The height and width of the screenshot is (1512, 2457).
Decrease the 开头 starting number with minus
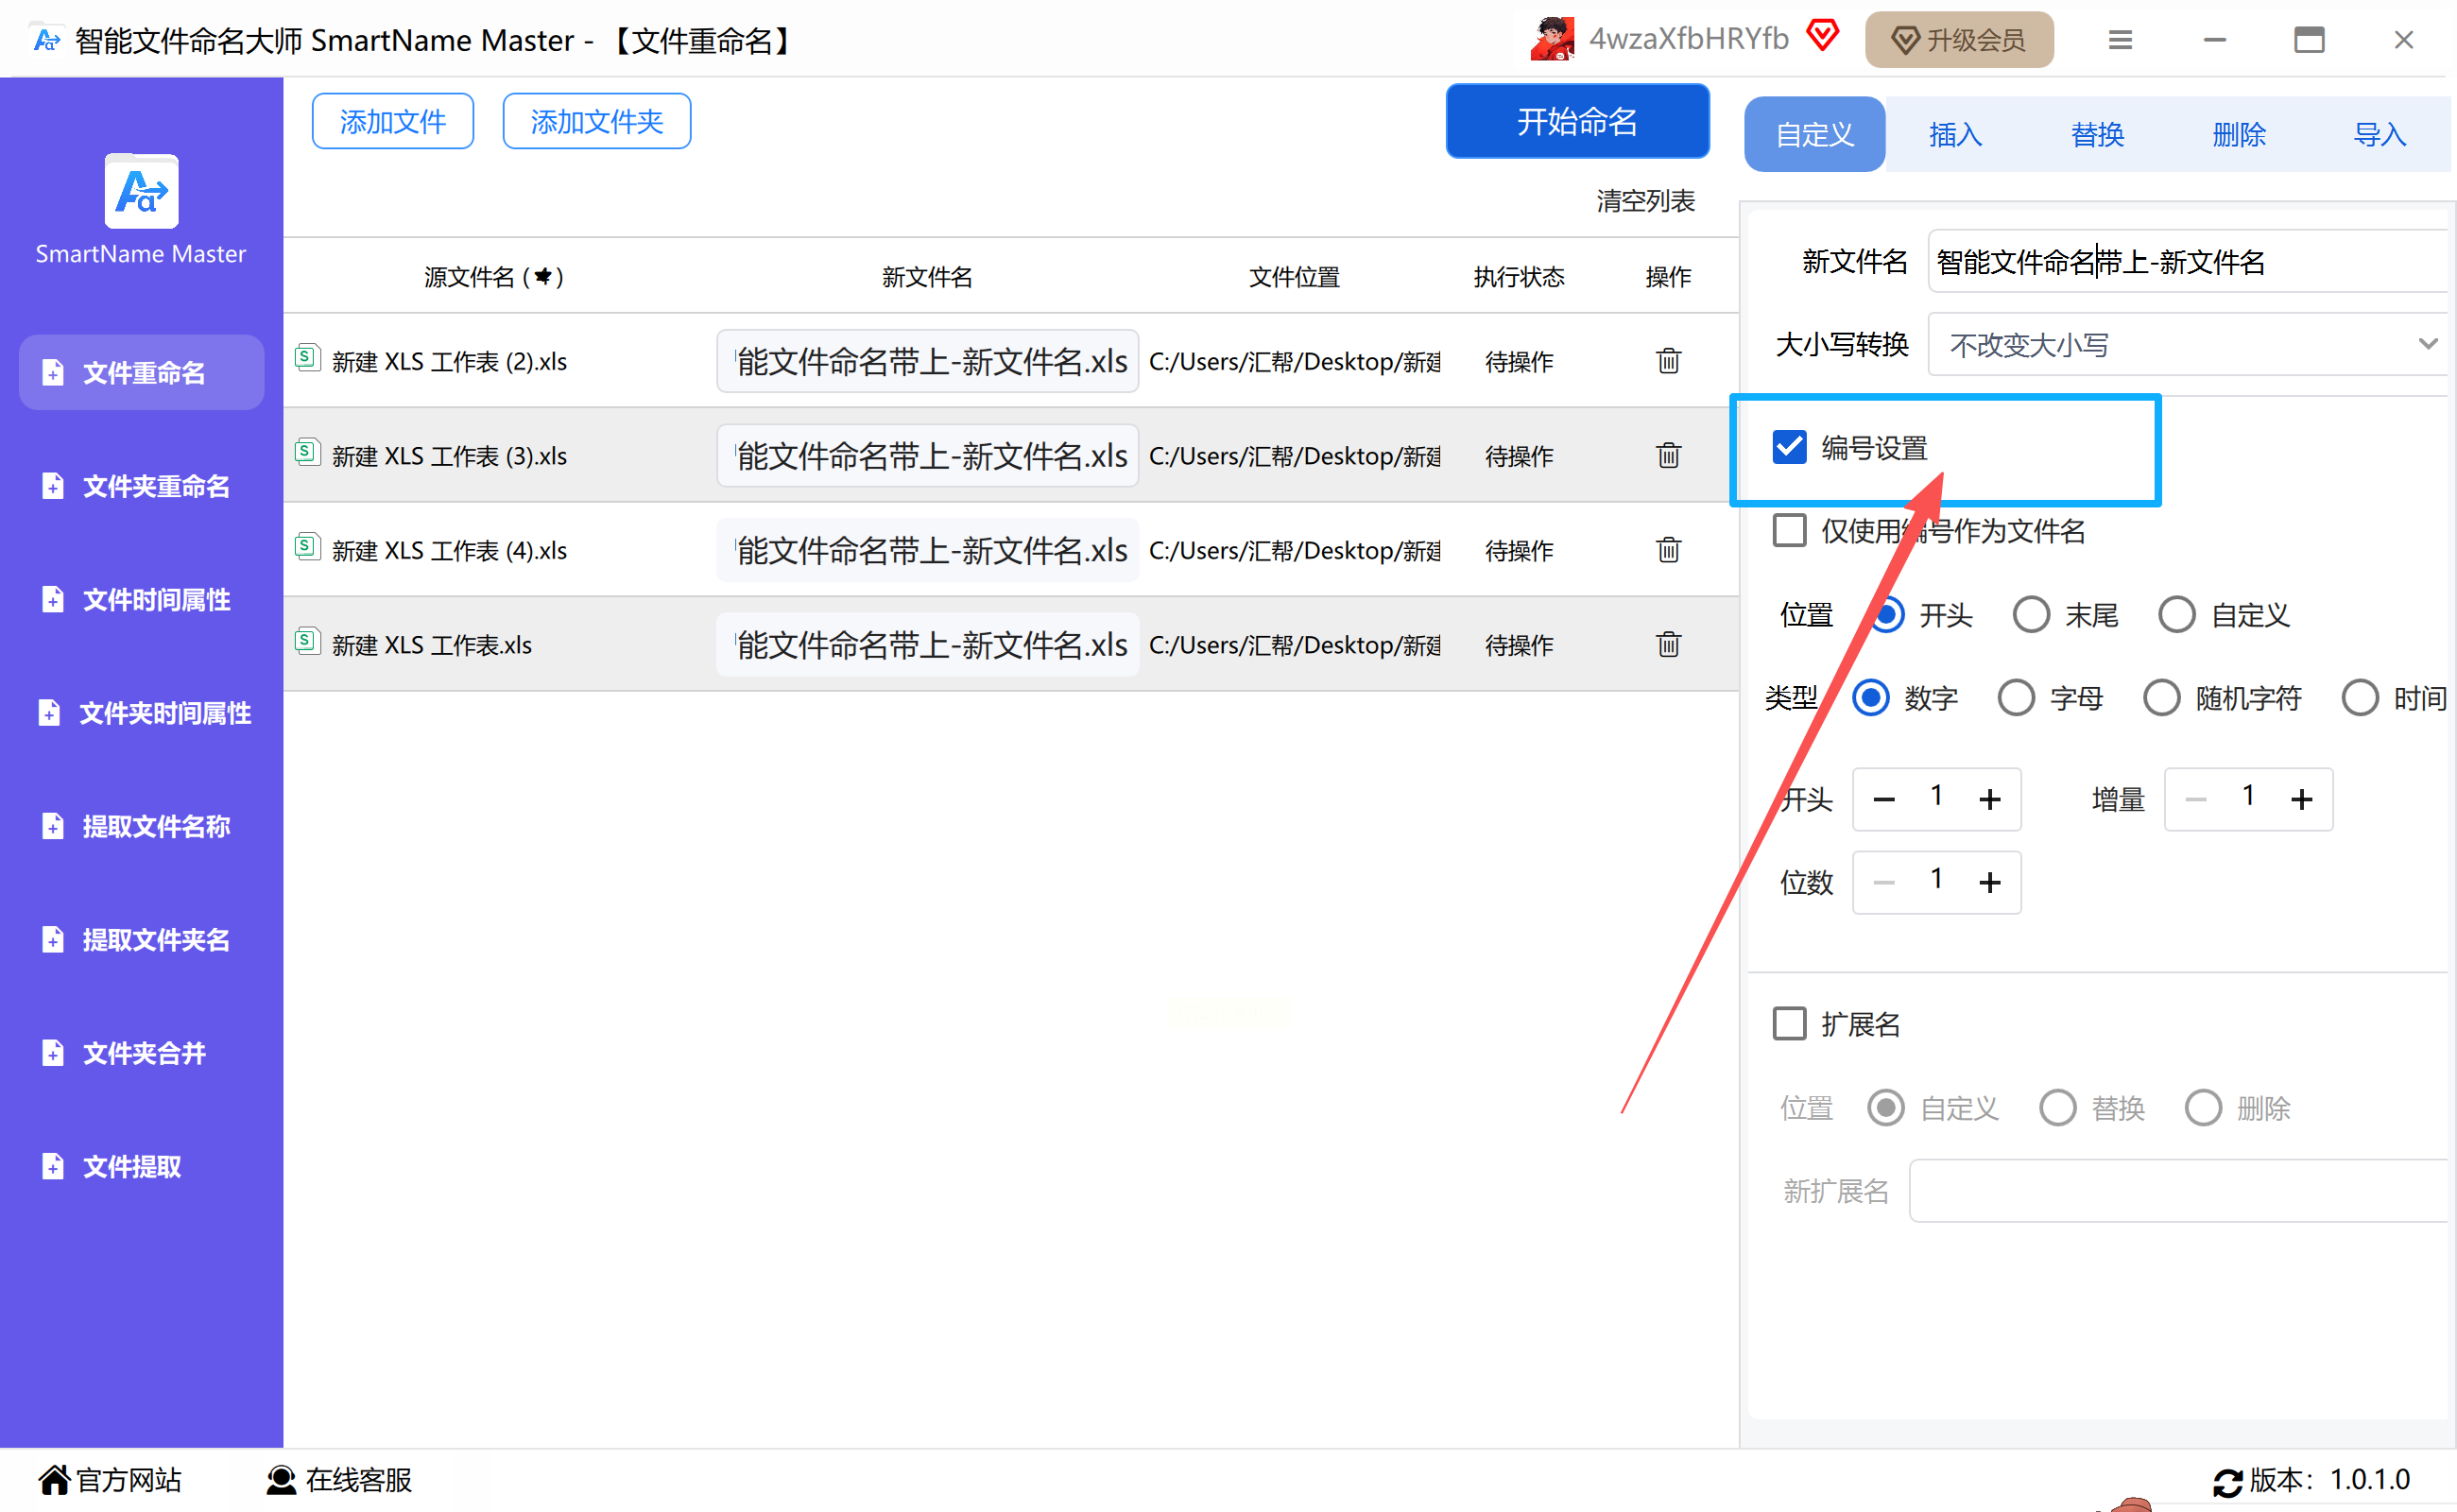click(x=1884, y=799)
